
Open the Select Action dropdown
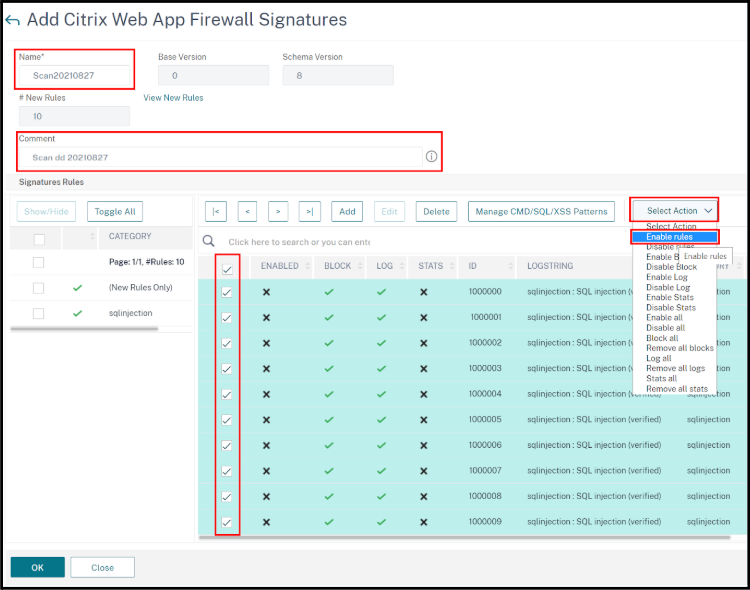coord(675,211)
